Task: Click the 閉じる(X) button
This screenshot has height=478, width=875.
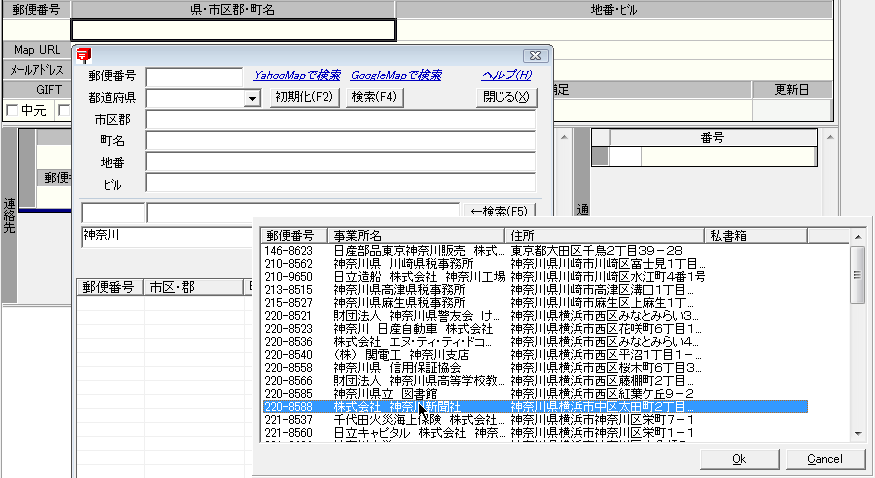Action: (x=506, y=97)
